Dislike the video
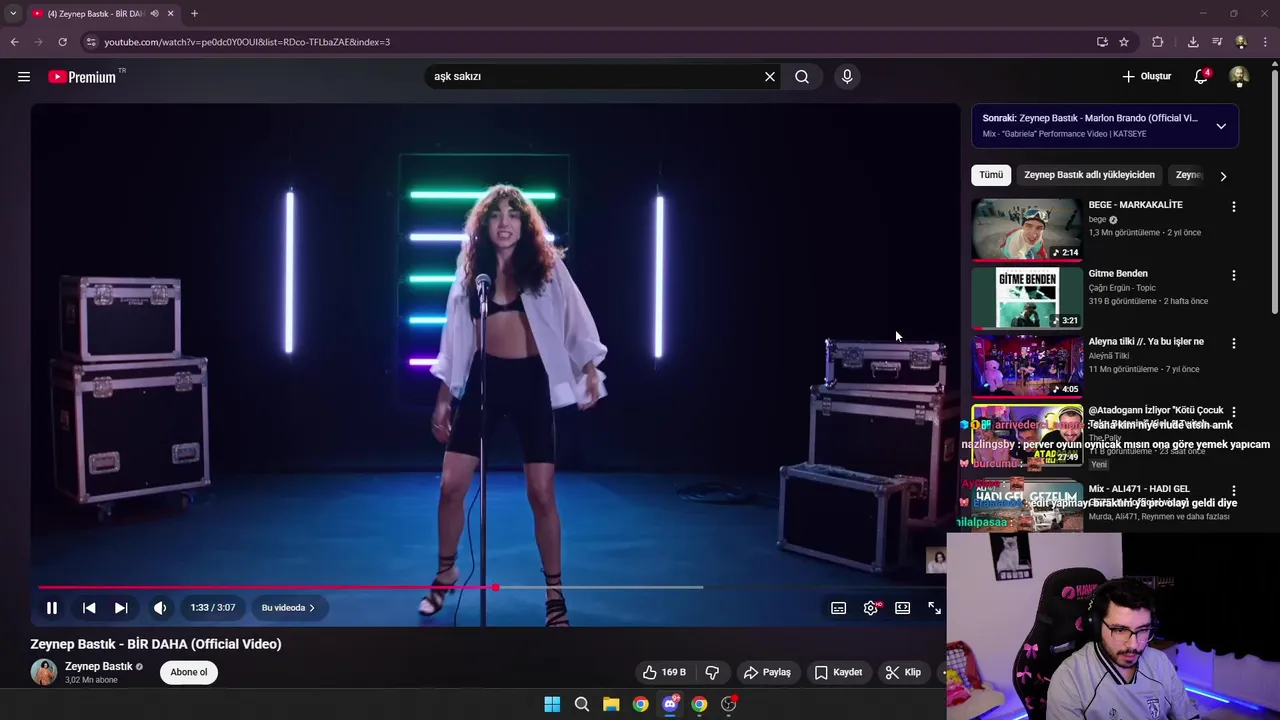 pyautogui.click(x=713, y=672)
